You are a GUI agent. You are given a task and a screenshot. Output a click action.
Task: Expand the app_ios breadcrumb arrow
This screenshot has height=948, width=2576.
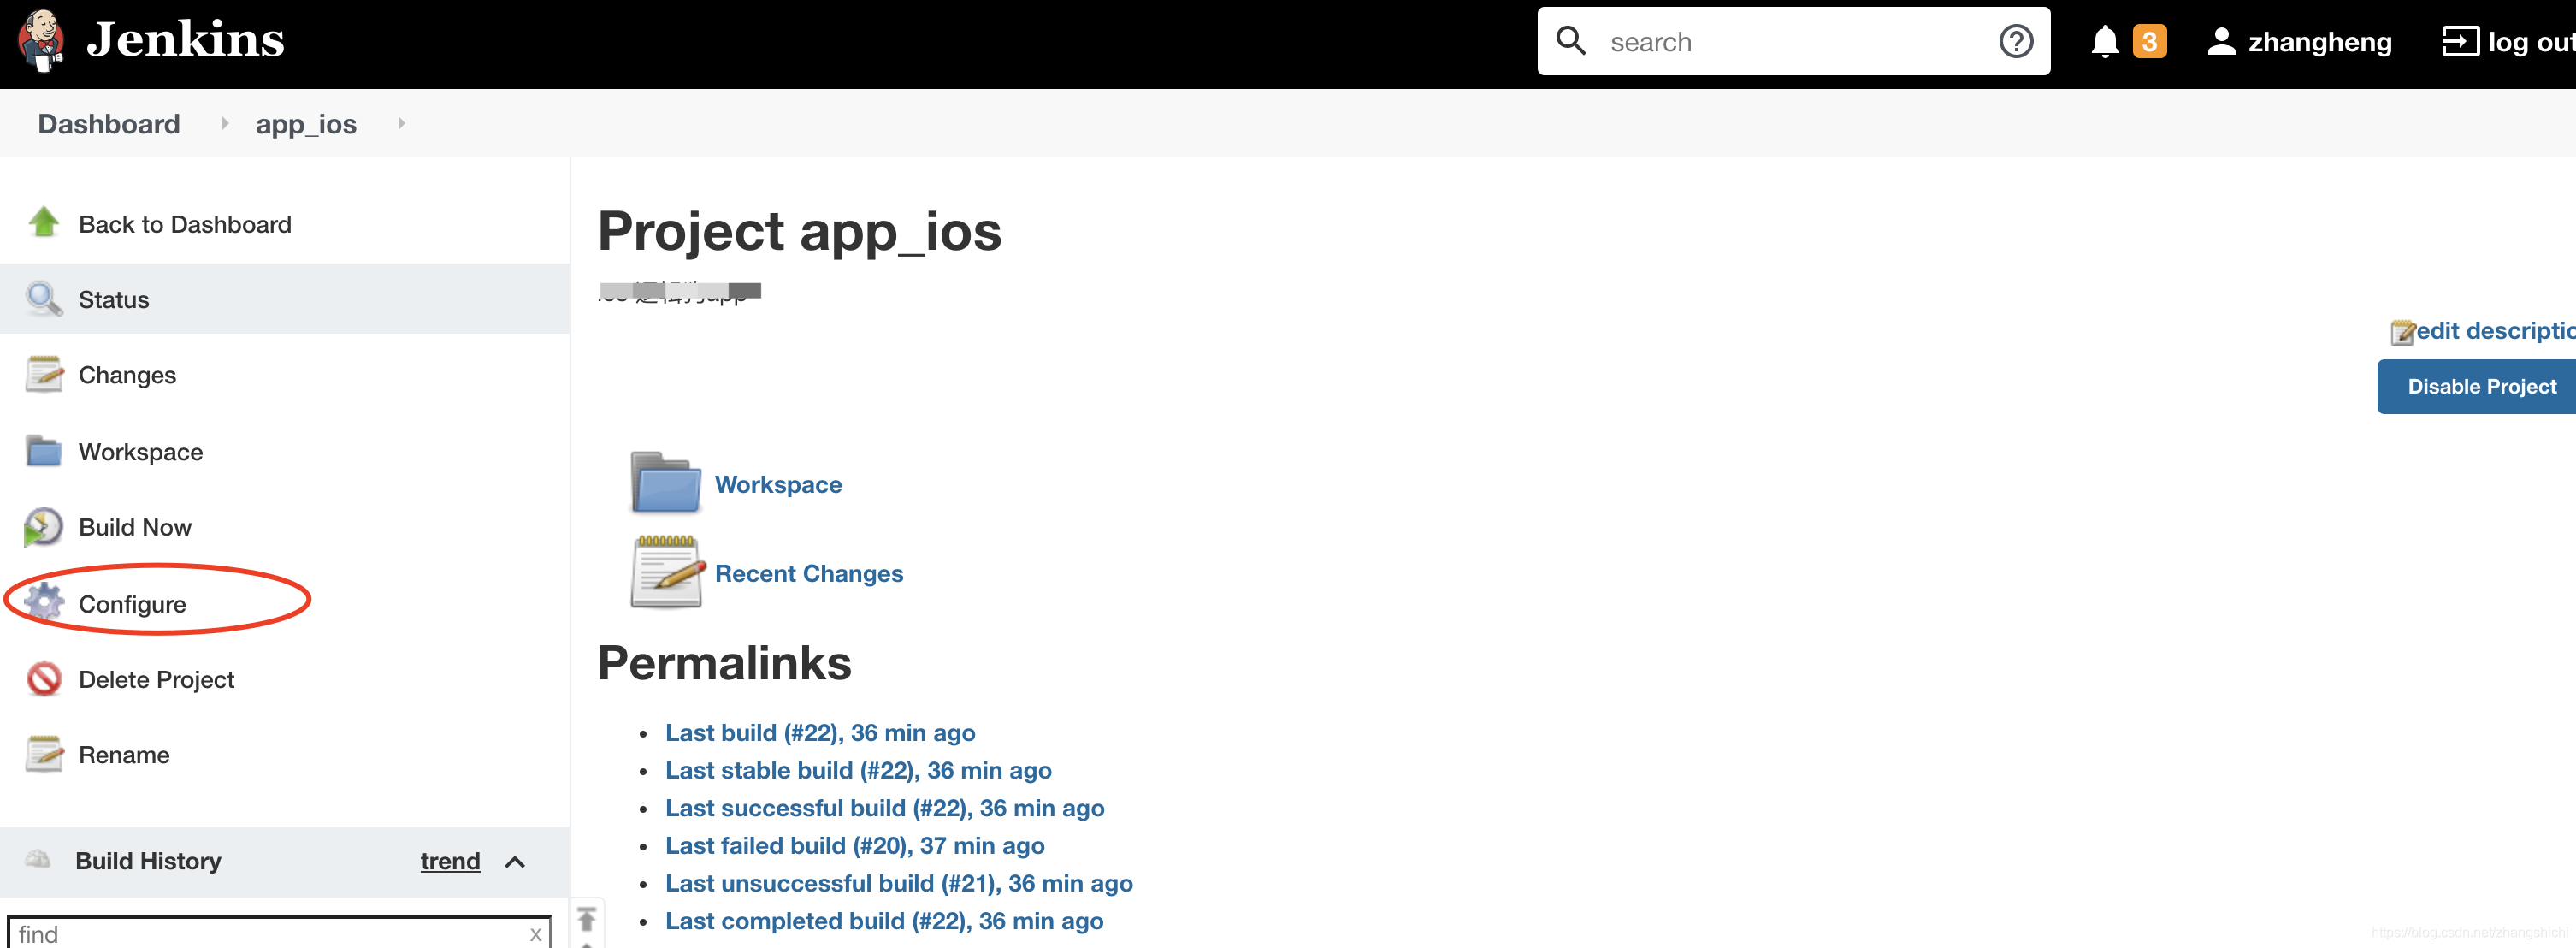[400, 123]
